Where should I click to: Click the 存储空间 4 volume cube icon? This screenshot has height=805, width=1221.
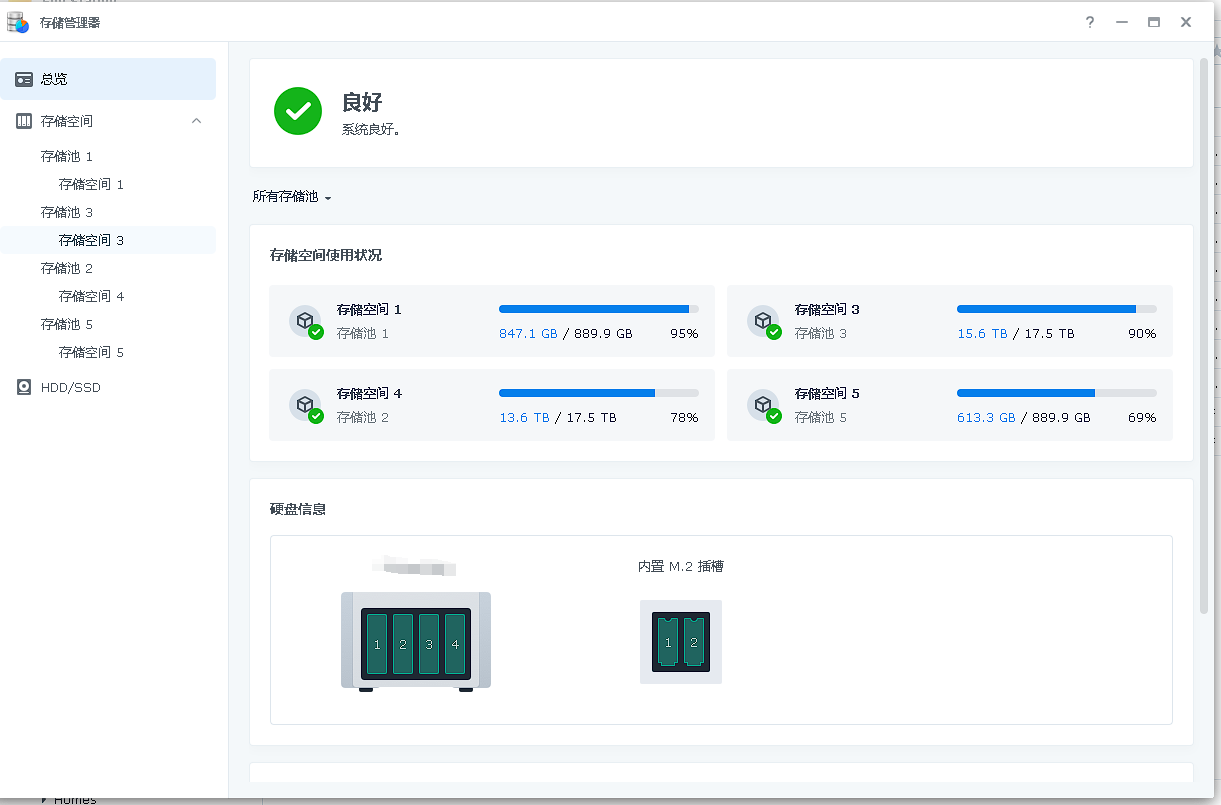(x=305, y=404)
